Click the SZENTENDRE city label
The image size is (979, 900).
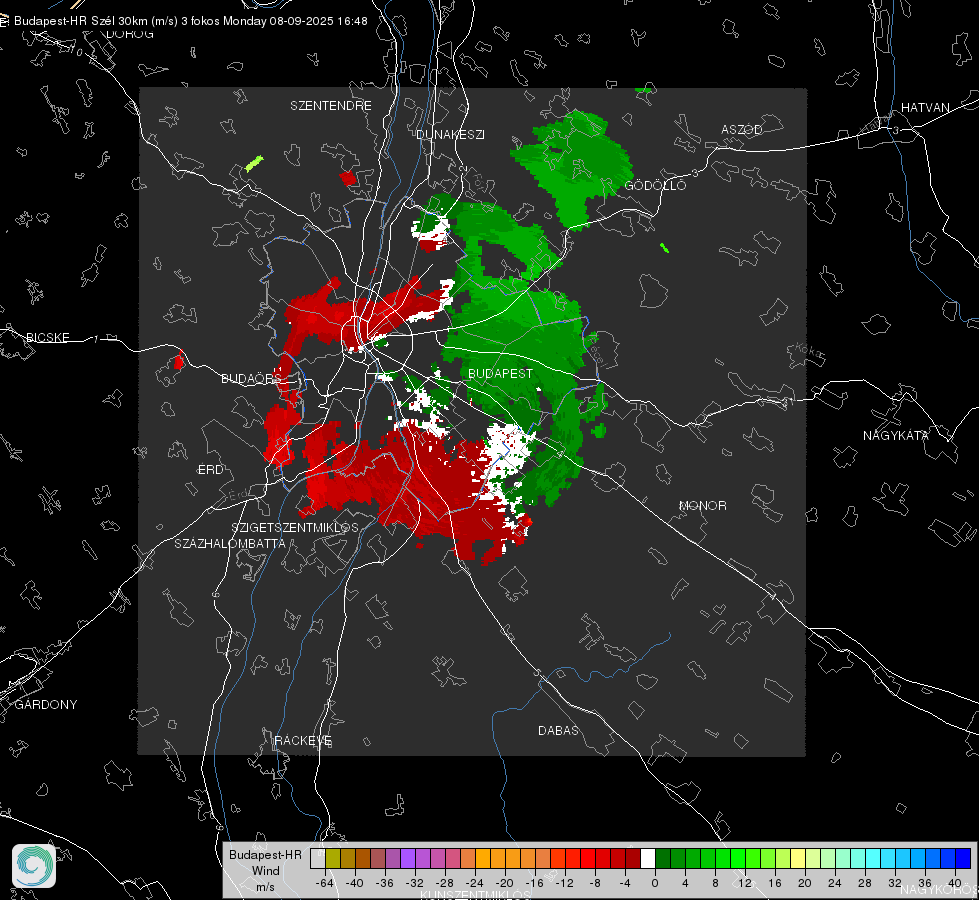(331, 106)
